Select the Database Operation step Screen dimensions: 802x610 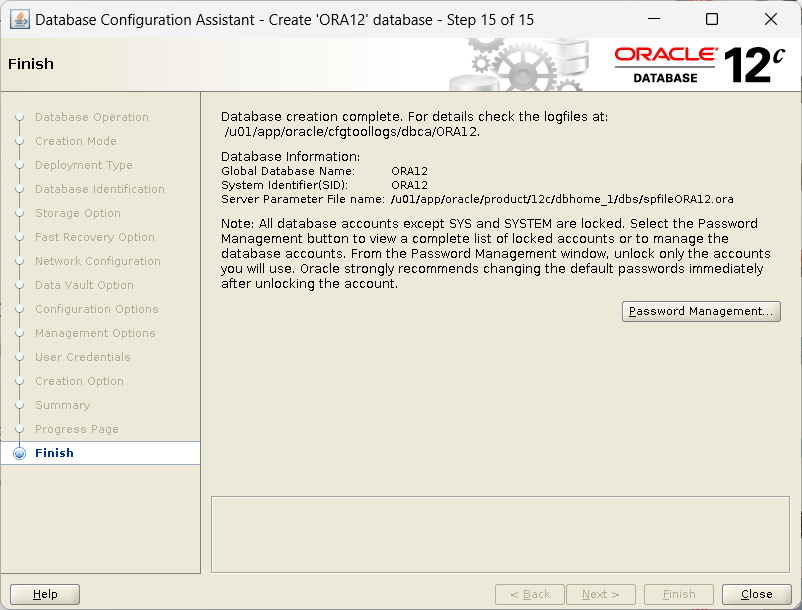[x=92, y=117]
